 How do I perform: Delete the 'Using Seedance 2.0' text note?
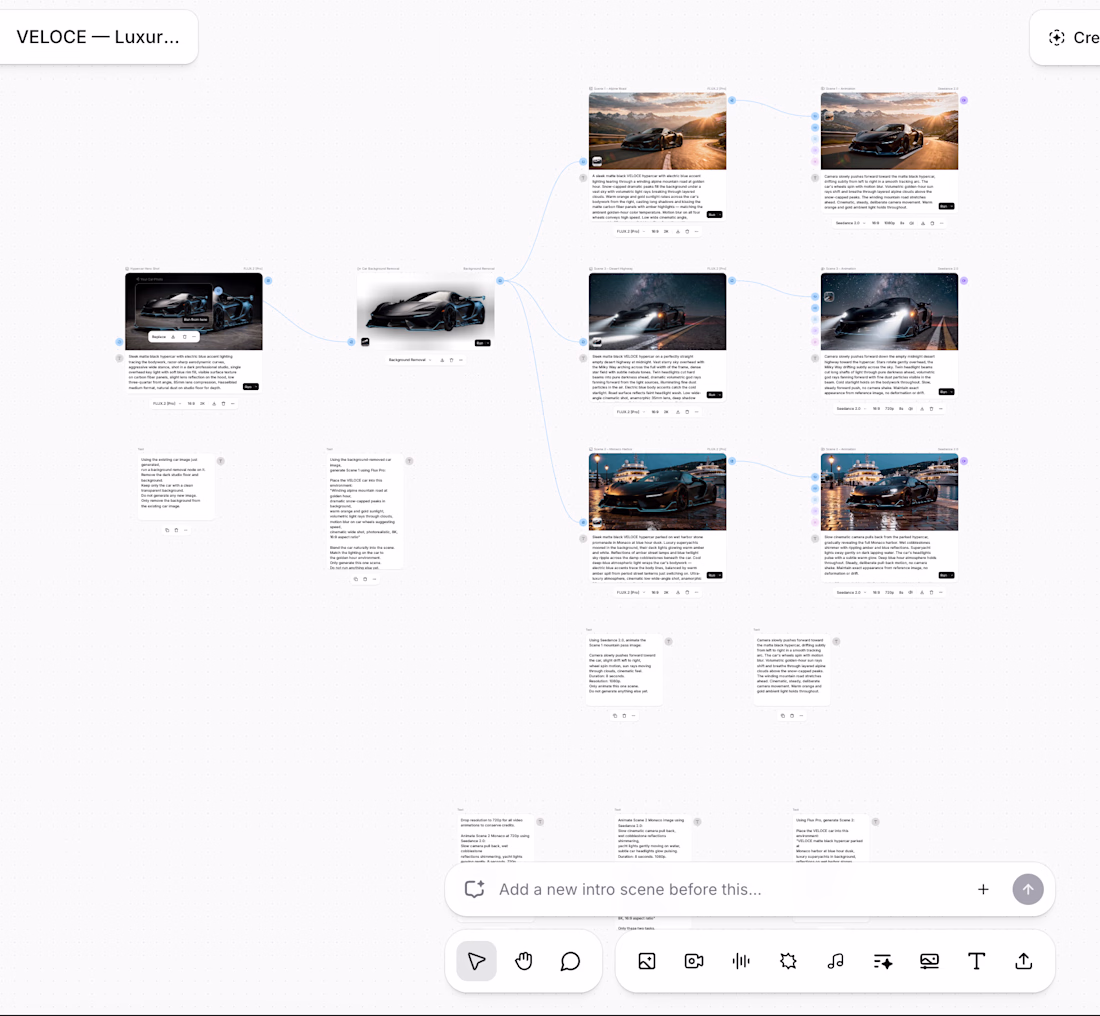(x=624, y=716)
